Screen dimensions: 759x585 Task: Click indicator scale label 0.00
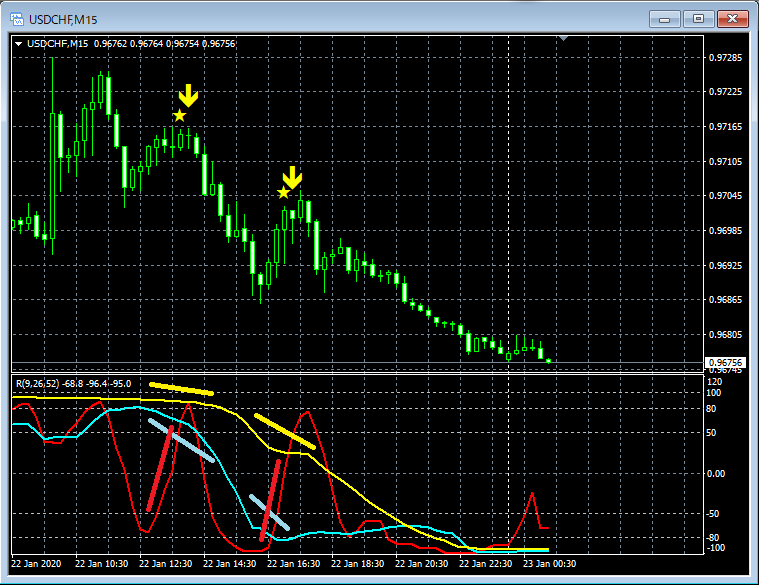point(716,474)
